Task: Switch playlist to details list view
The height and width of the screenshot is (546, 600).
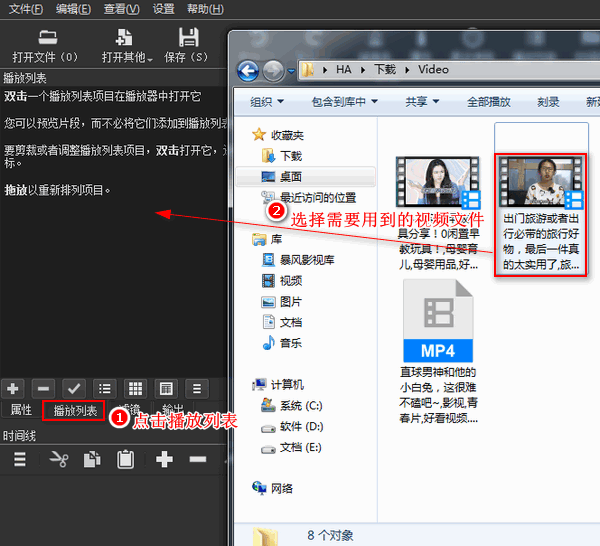Action: pyautogui.click(x=104, y=389)
